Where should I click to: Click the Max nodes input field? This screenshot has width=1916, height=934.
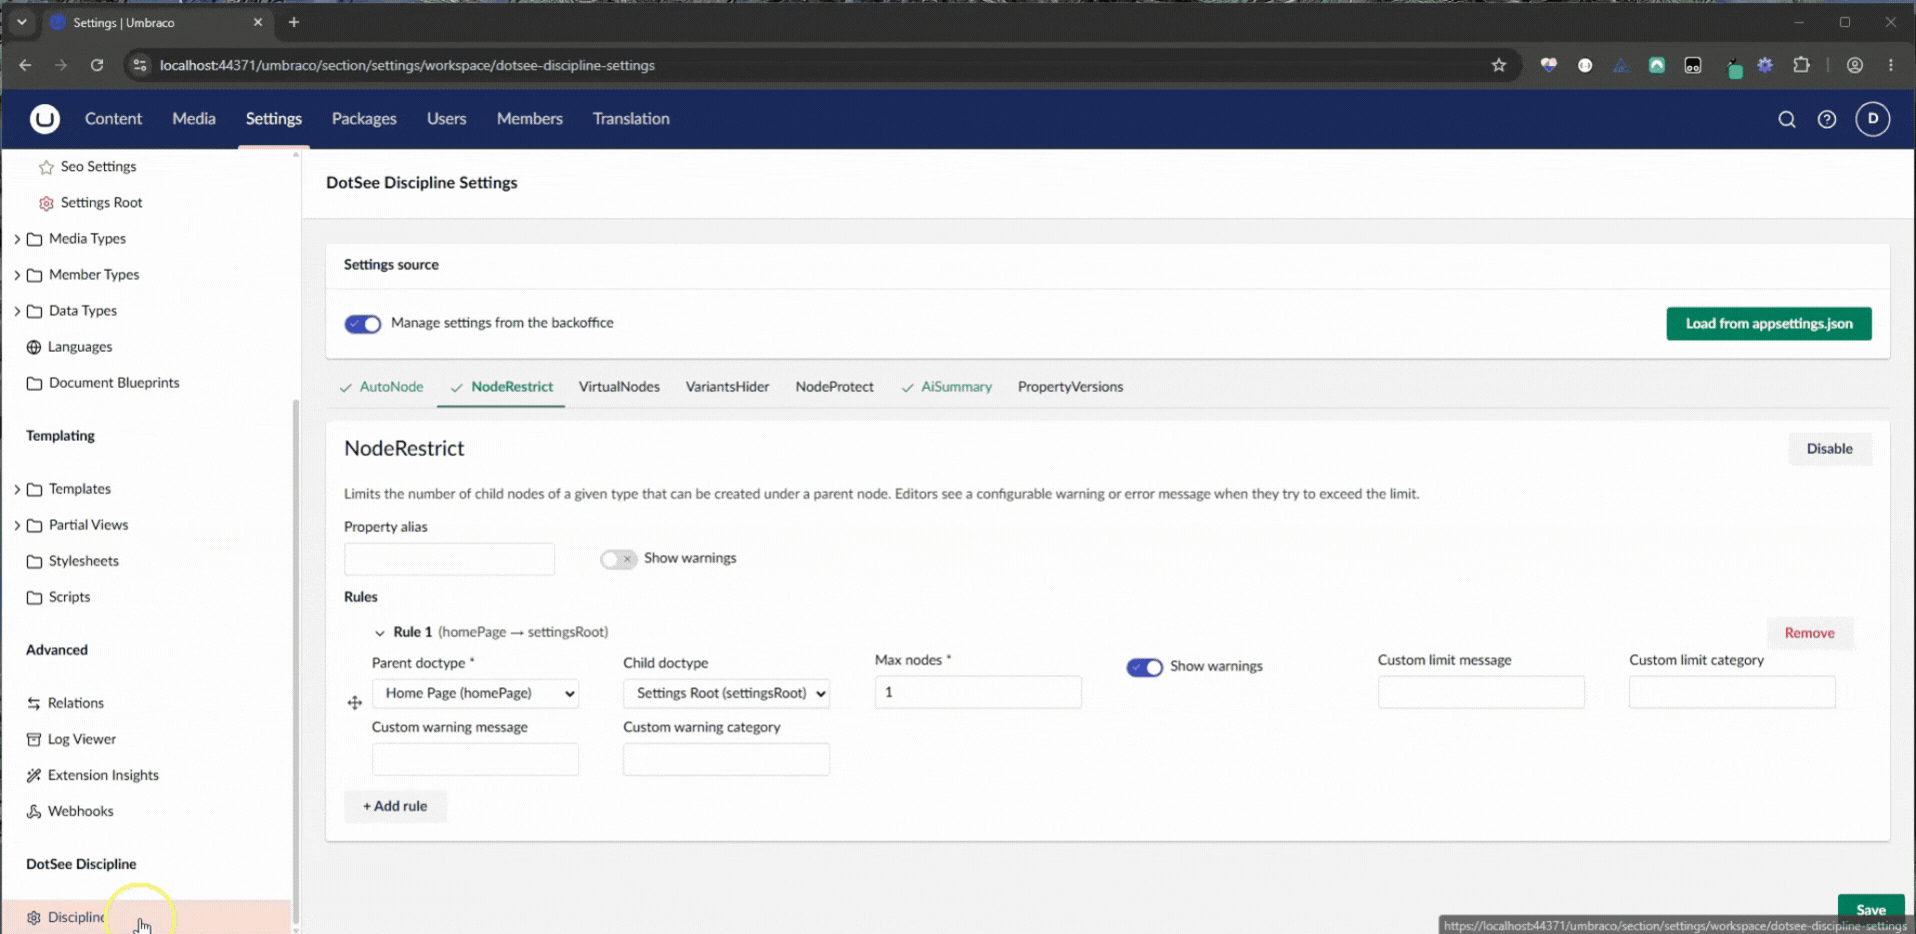(x=978, y=692)
